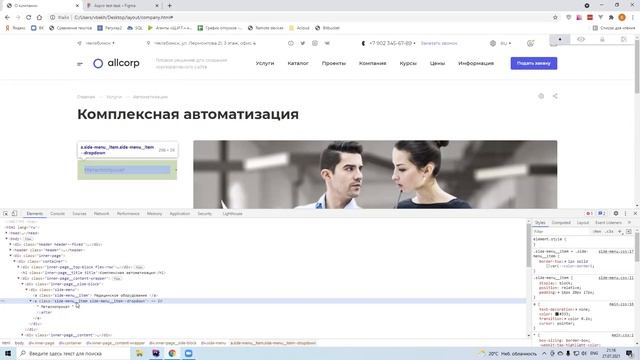Toggle the DevTools inspect element icon
This screenshot has height=360, width=640.
tap(6, 213)
